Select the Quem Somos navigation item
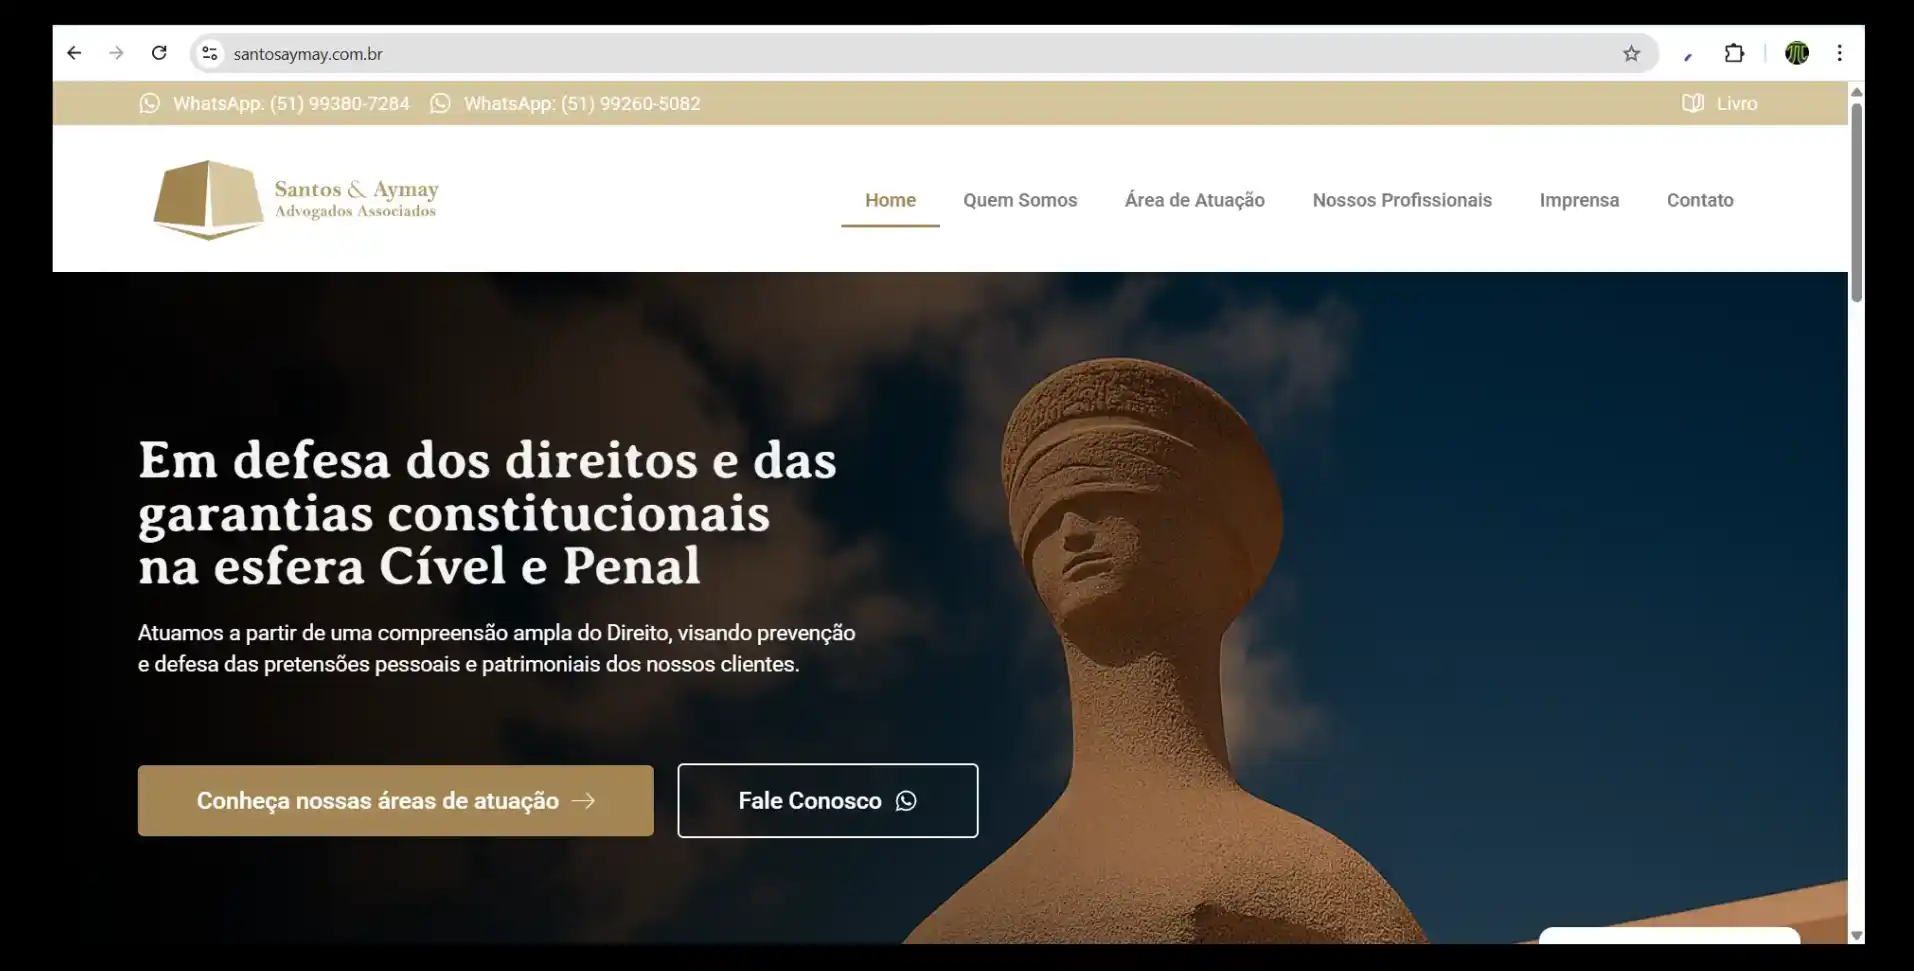Screen dimensions: 1914x971 coord(1020,200)
